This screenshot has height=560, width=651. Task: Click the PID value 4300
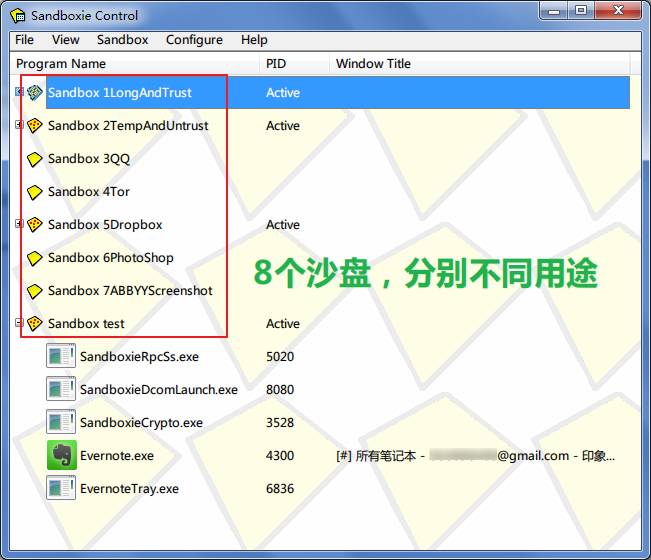(x=280, y=456)
